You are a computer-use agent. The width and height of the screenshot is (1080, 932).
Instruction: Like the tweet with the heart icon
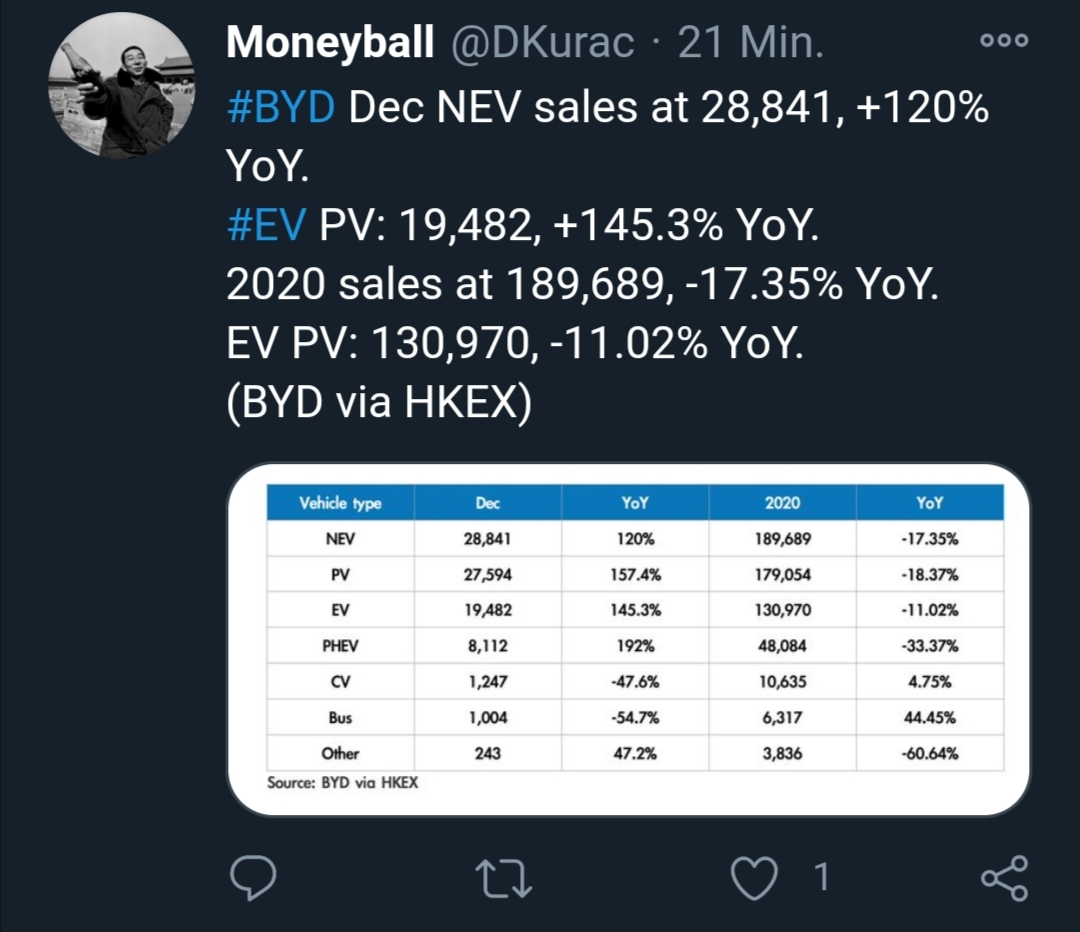click(x=756, y=878)
